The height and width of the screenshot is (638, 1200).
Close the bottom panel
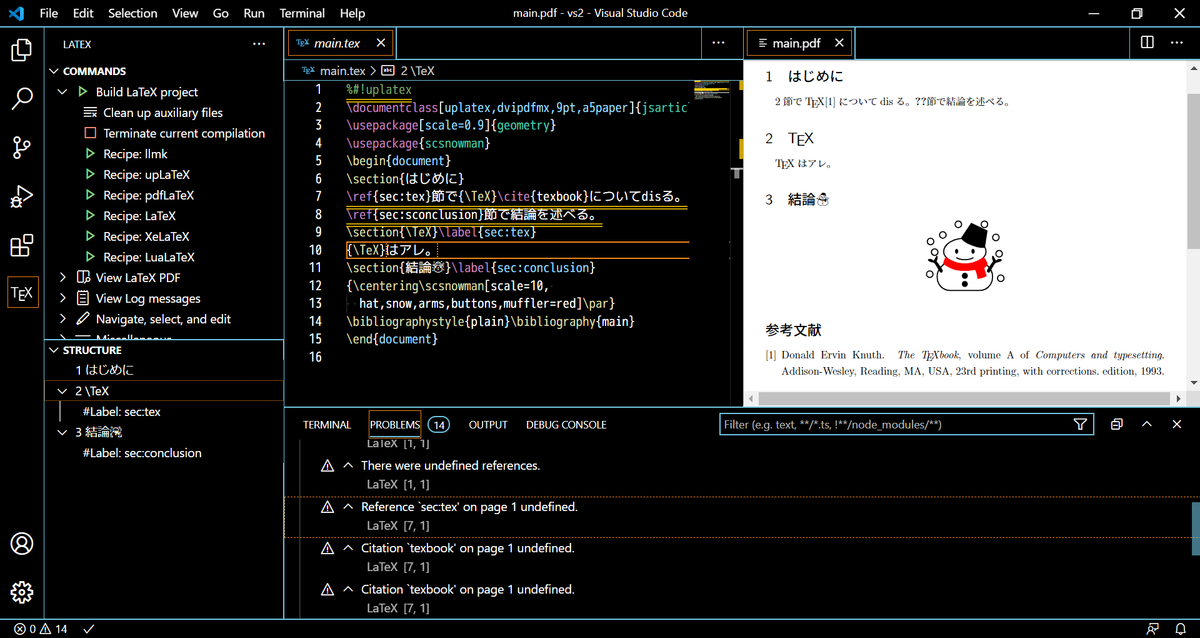click(1177, 424)
